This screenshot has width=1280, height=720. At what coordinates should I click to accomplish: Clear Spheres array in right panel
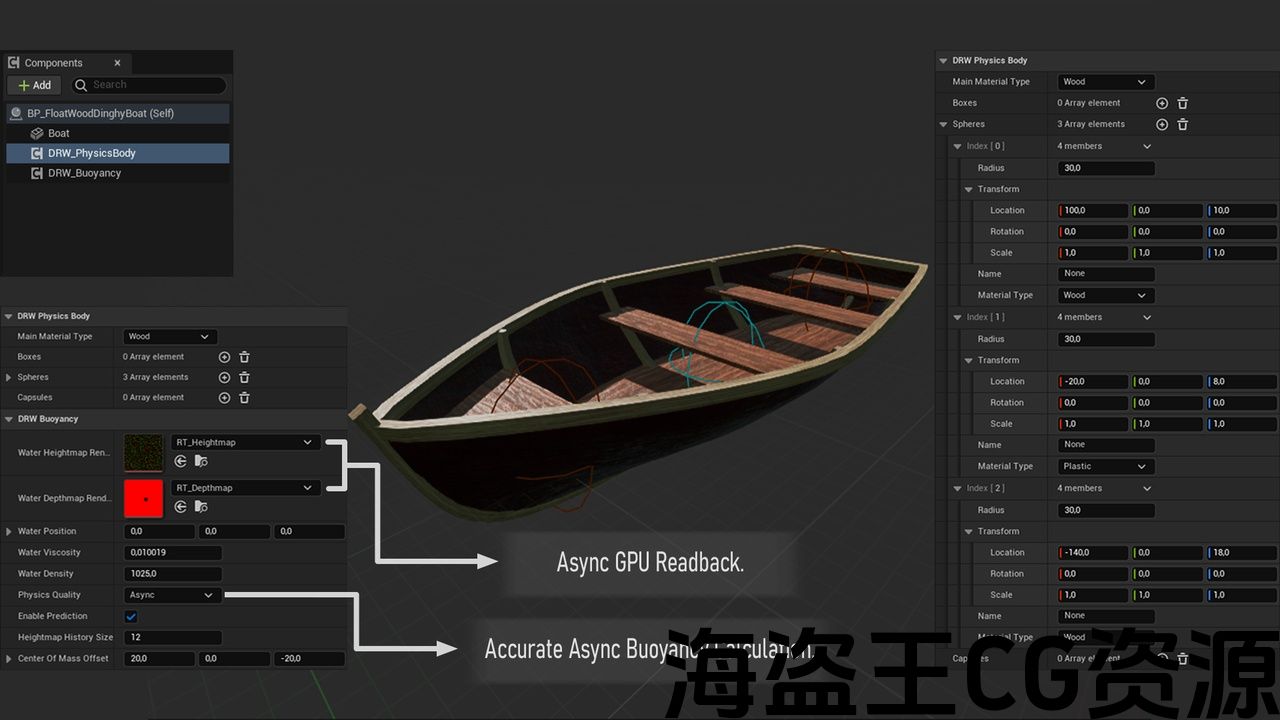pos(1183,125)
